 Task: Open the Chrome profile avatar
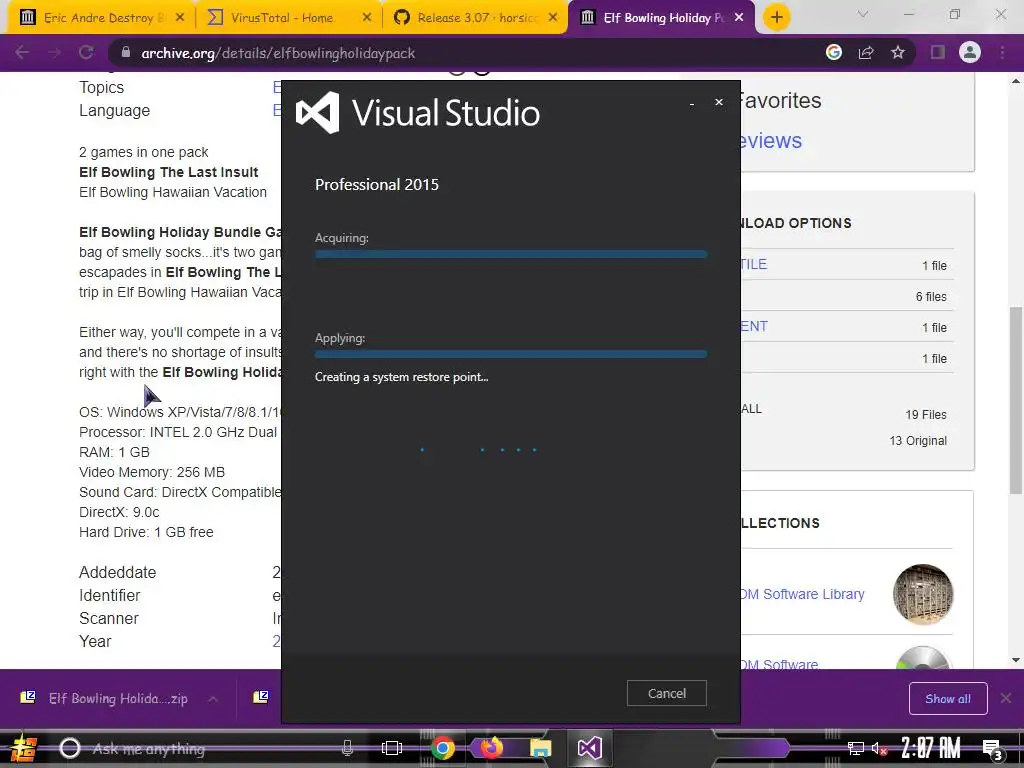970,52
